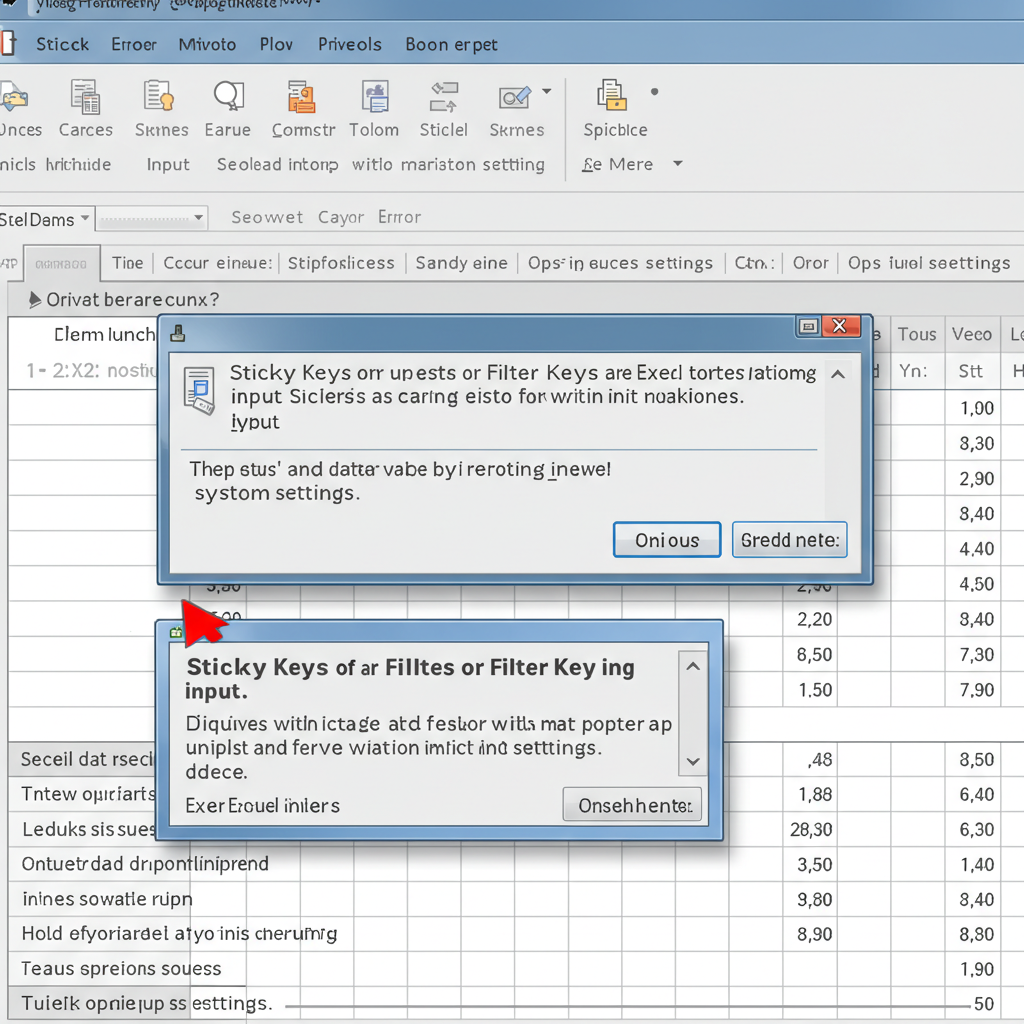Click the Onsehhenter button
This screenshot has height=1024, width=1024.
[x=632, y=805]
